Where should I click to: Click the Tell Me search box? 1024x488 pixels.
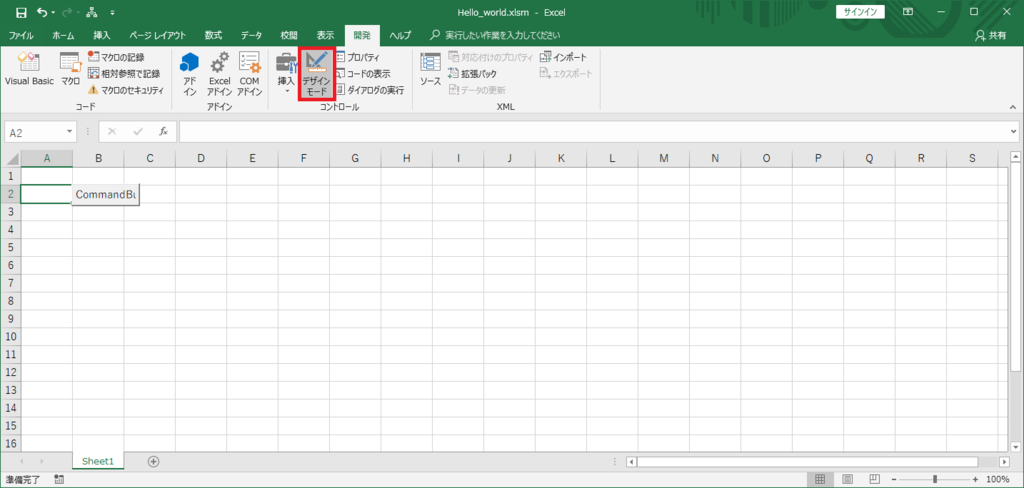[x=495, y=35]
